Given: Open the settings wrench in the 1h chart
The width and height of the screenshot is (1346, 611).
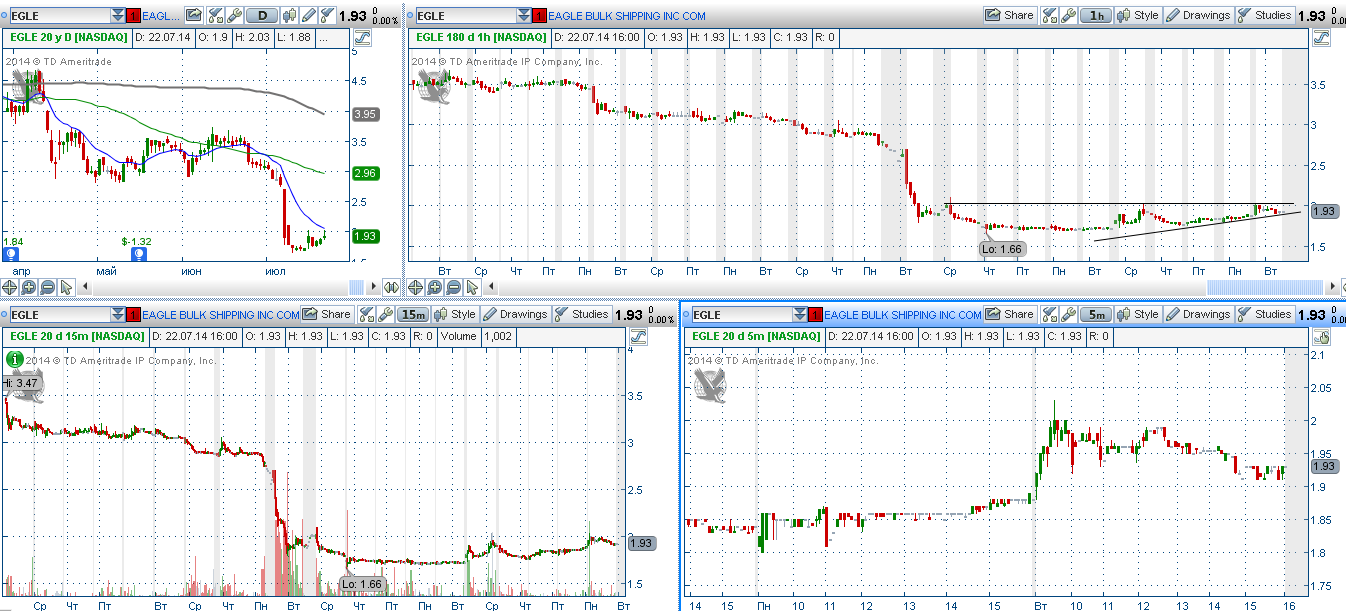Looking at the screenshot, I should 1070,15.
